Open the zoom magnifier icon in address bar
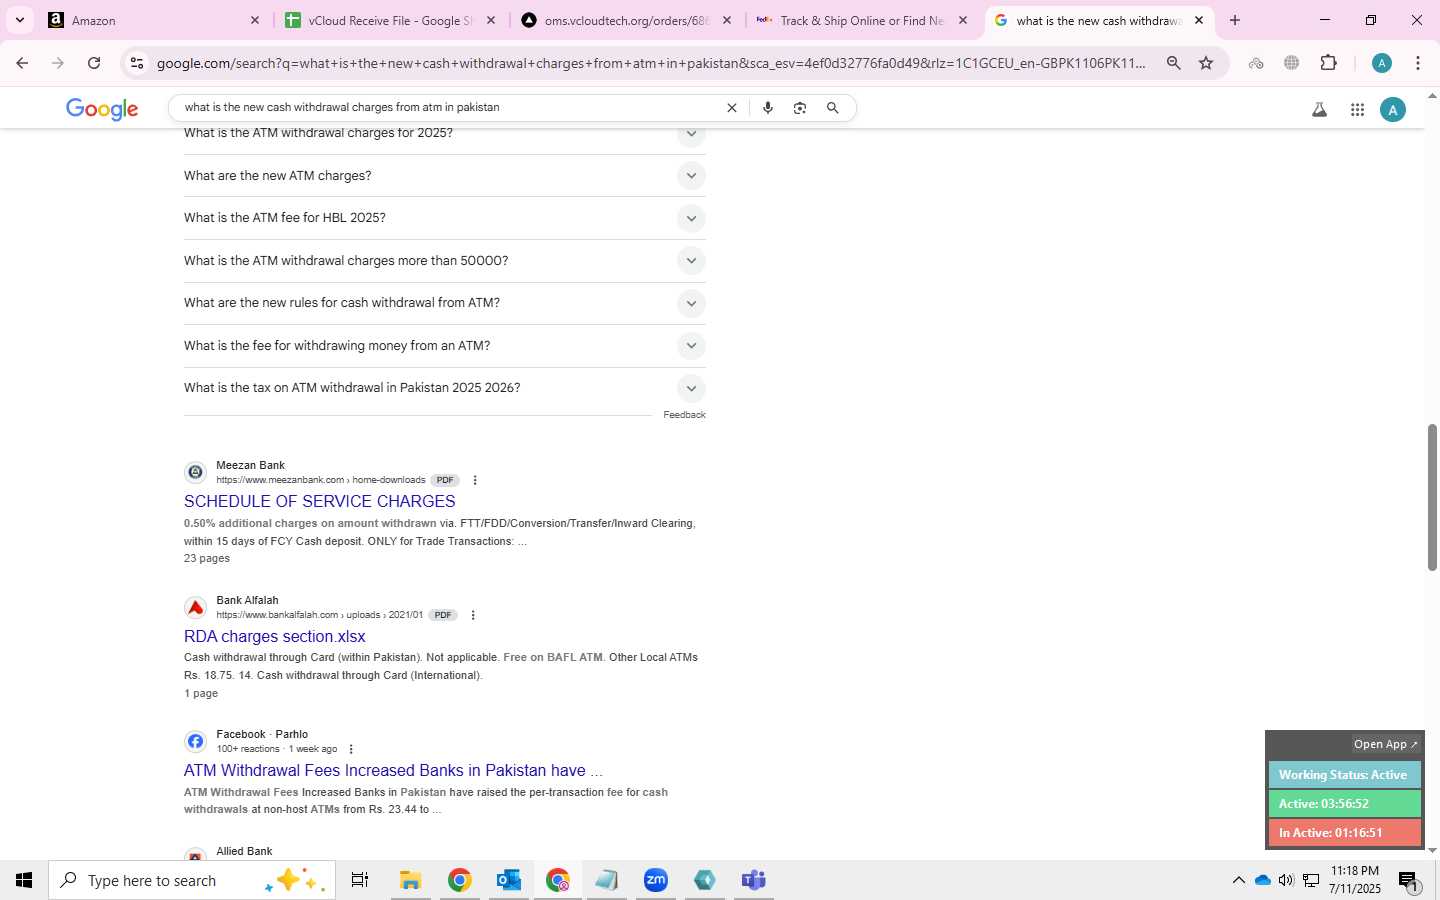 coord(1173,63)
